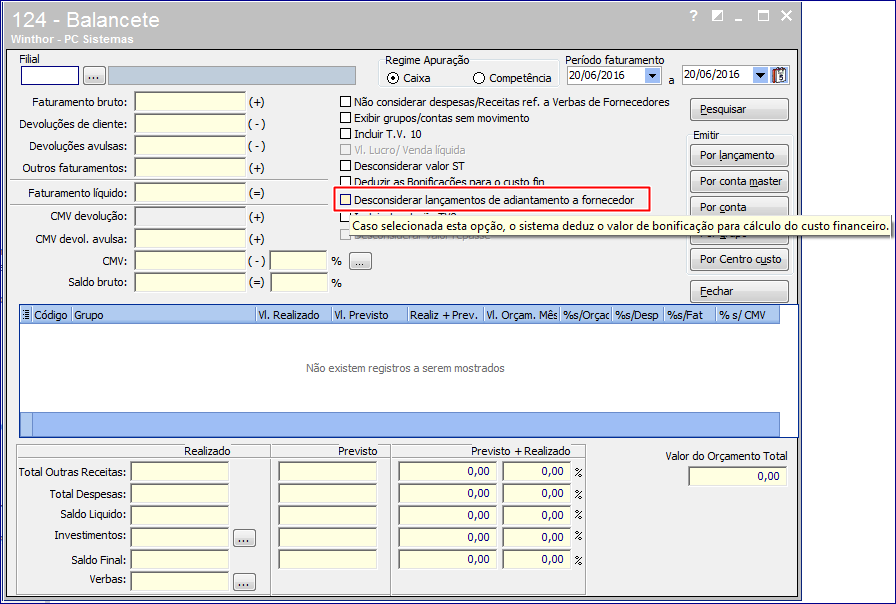896x604 pixels.
Task: Emit report Por Centro custo
Action: 739,259
